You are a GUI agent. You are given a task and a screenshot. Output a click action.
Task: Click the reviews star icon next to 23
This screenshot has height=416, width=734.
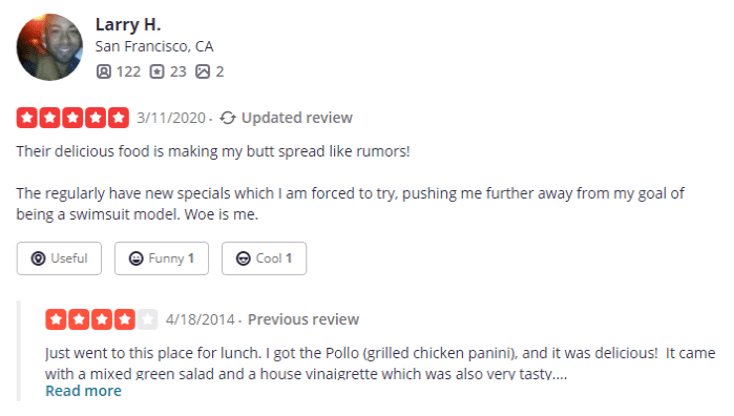157,72
